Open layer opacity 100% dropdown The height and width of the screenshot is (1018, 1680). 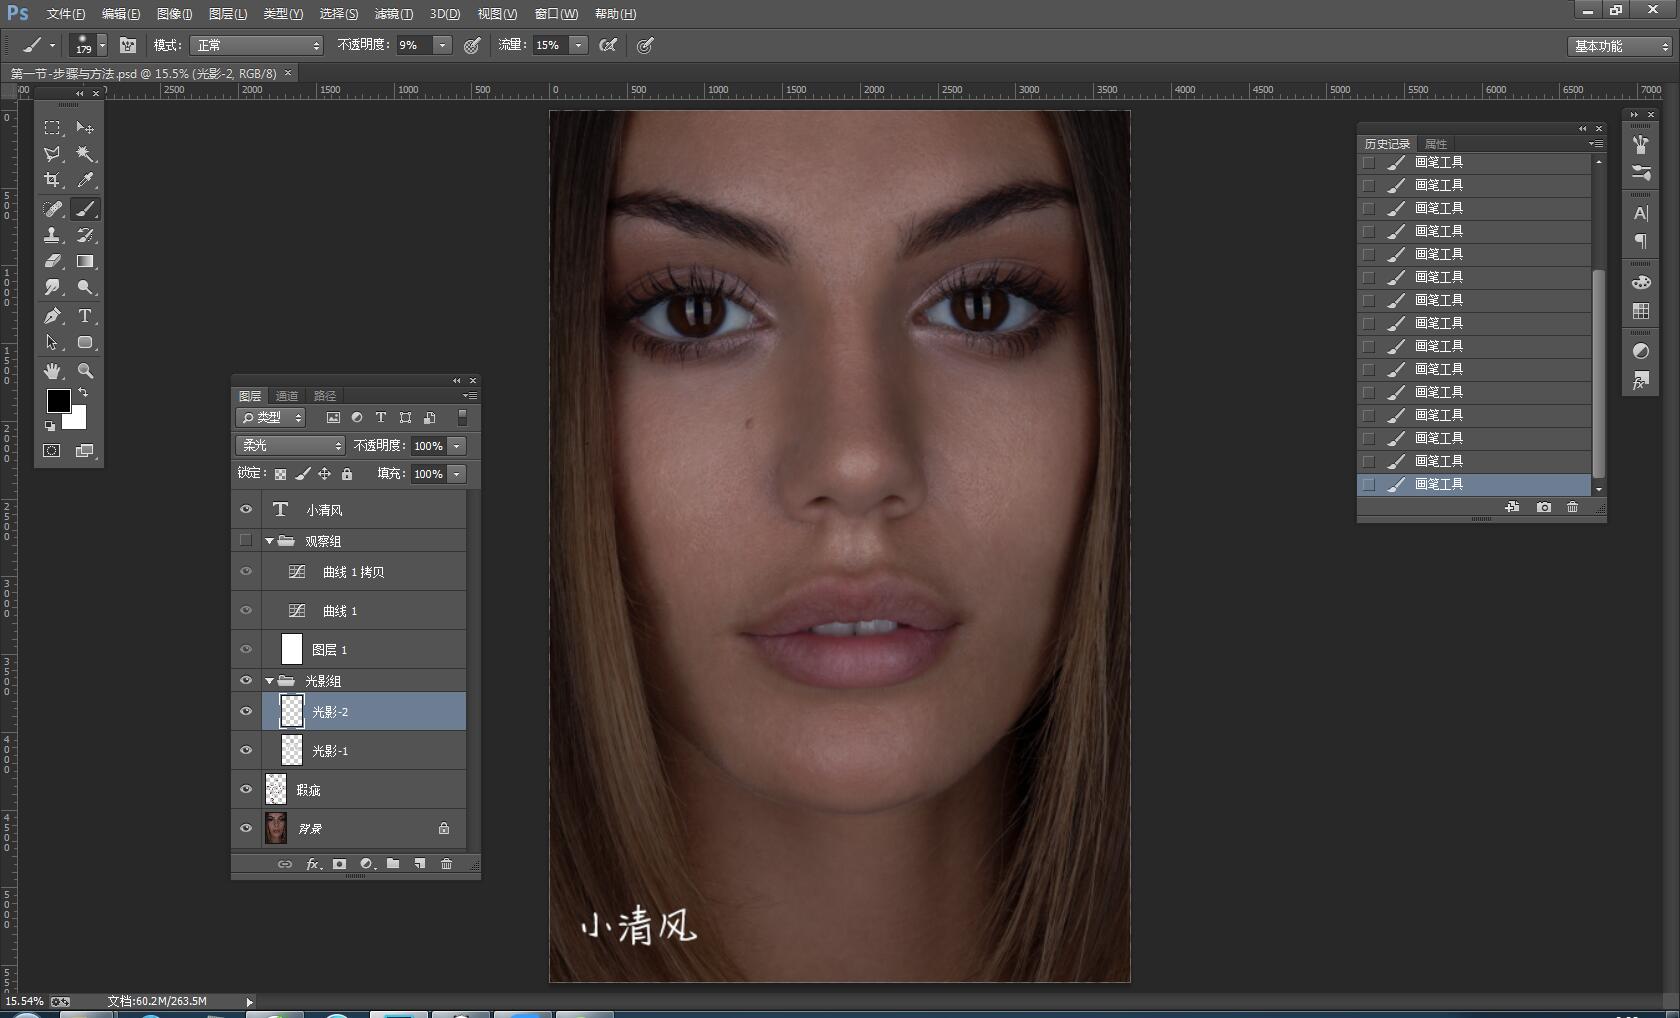tap(457, 446)
